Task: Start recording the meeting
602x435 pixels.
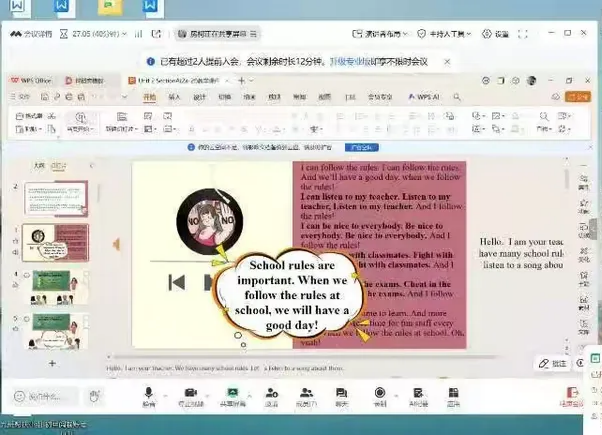Action: 380,397
